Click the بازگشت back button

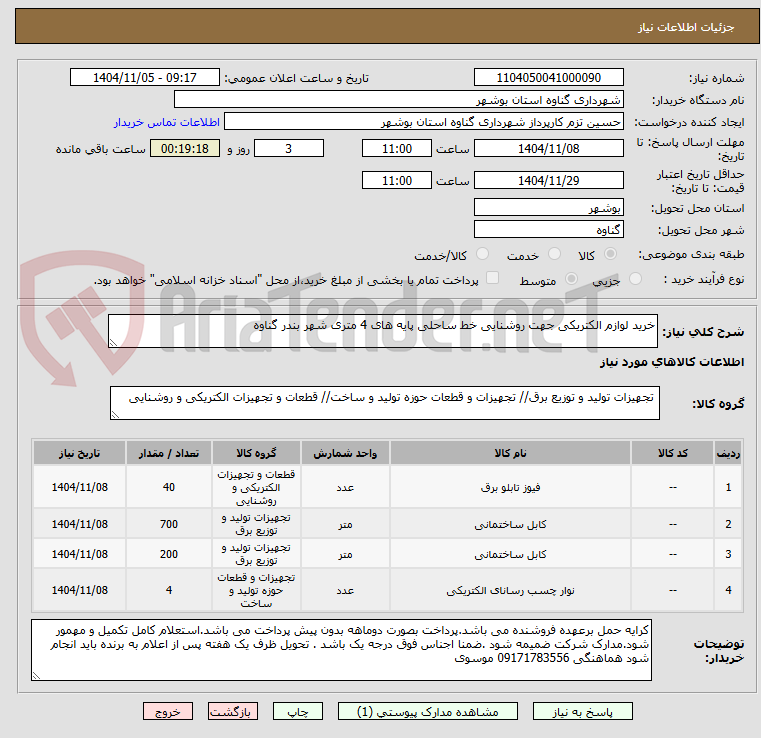pyautogui.click(x=233, y=711)
